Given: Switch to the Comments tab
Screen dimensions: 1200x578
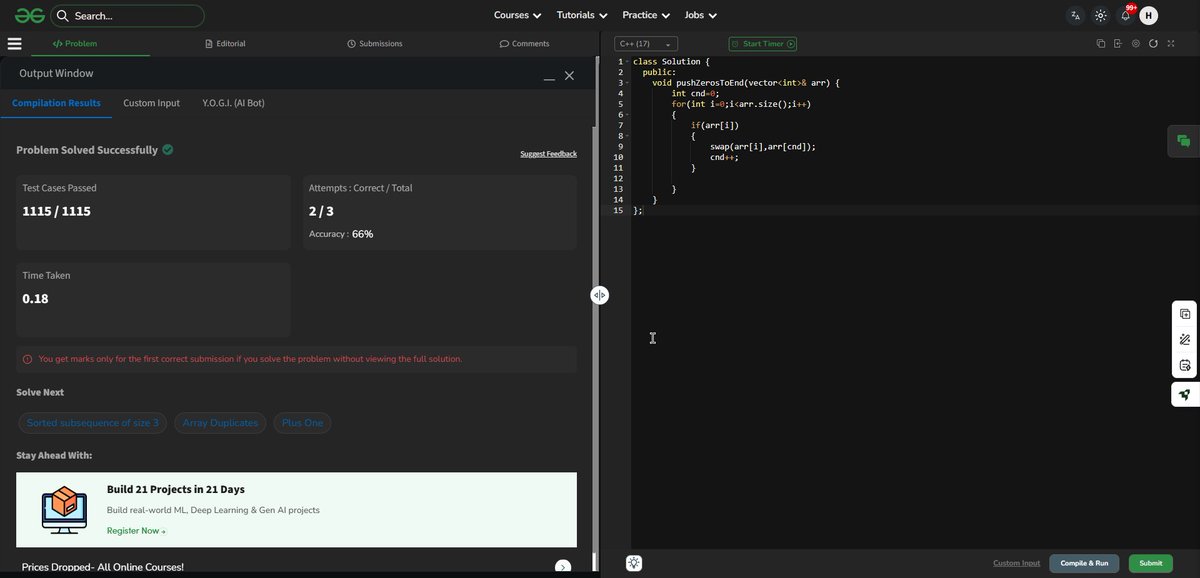Looking at the screenshot, I should click(524, 44).
